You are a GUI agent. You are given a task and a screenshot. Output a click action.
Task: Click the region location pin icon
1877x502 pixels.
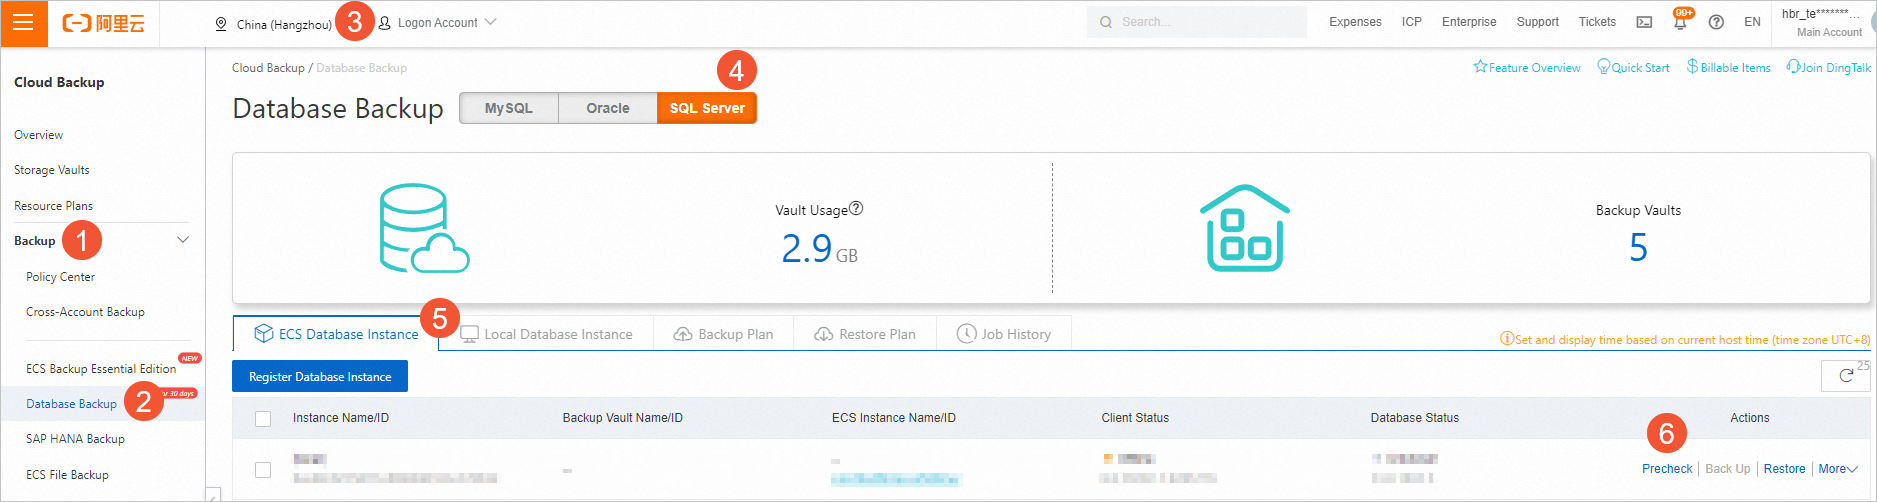coord(221,24)
